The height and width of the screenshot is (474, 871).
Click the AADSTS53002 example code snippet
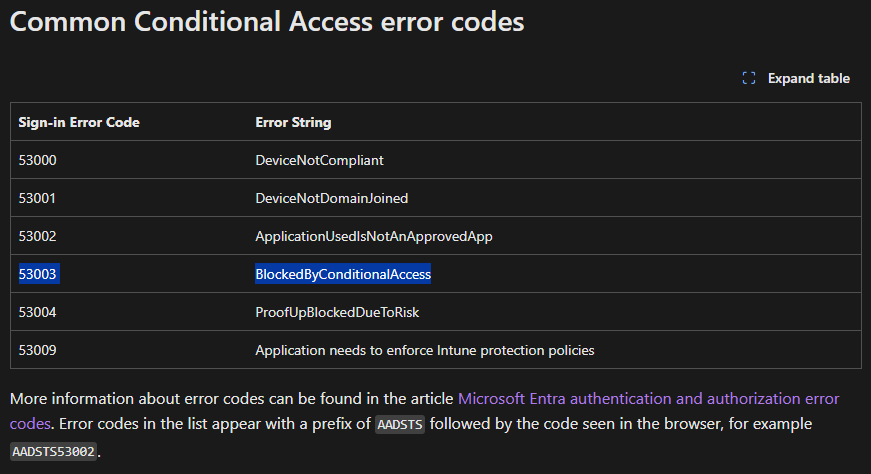click(x=54, y=451)
